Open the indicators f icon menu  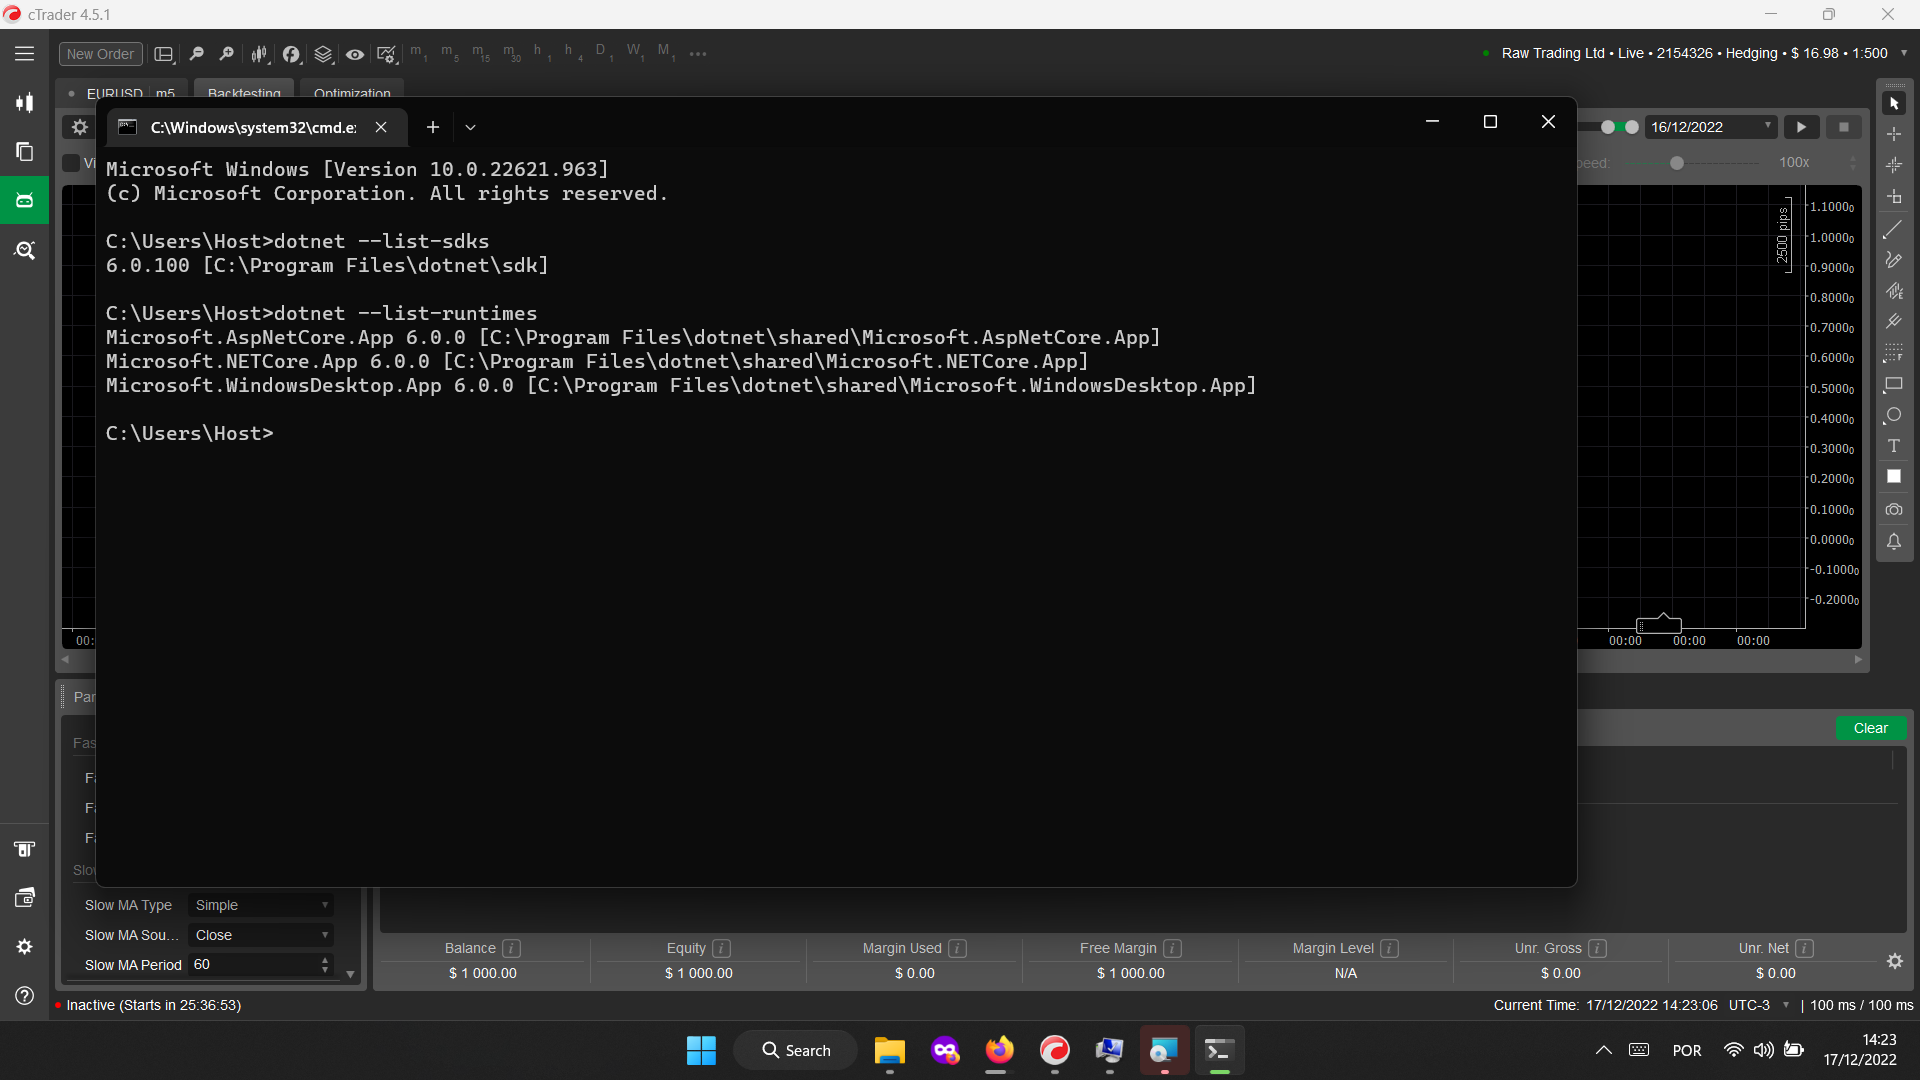291,54
